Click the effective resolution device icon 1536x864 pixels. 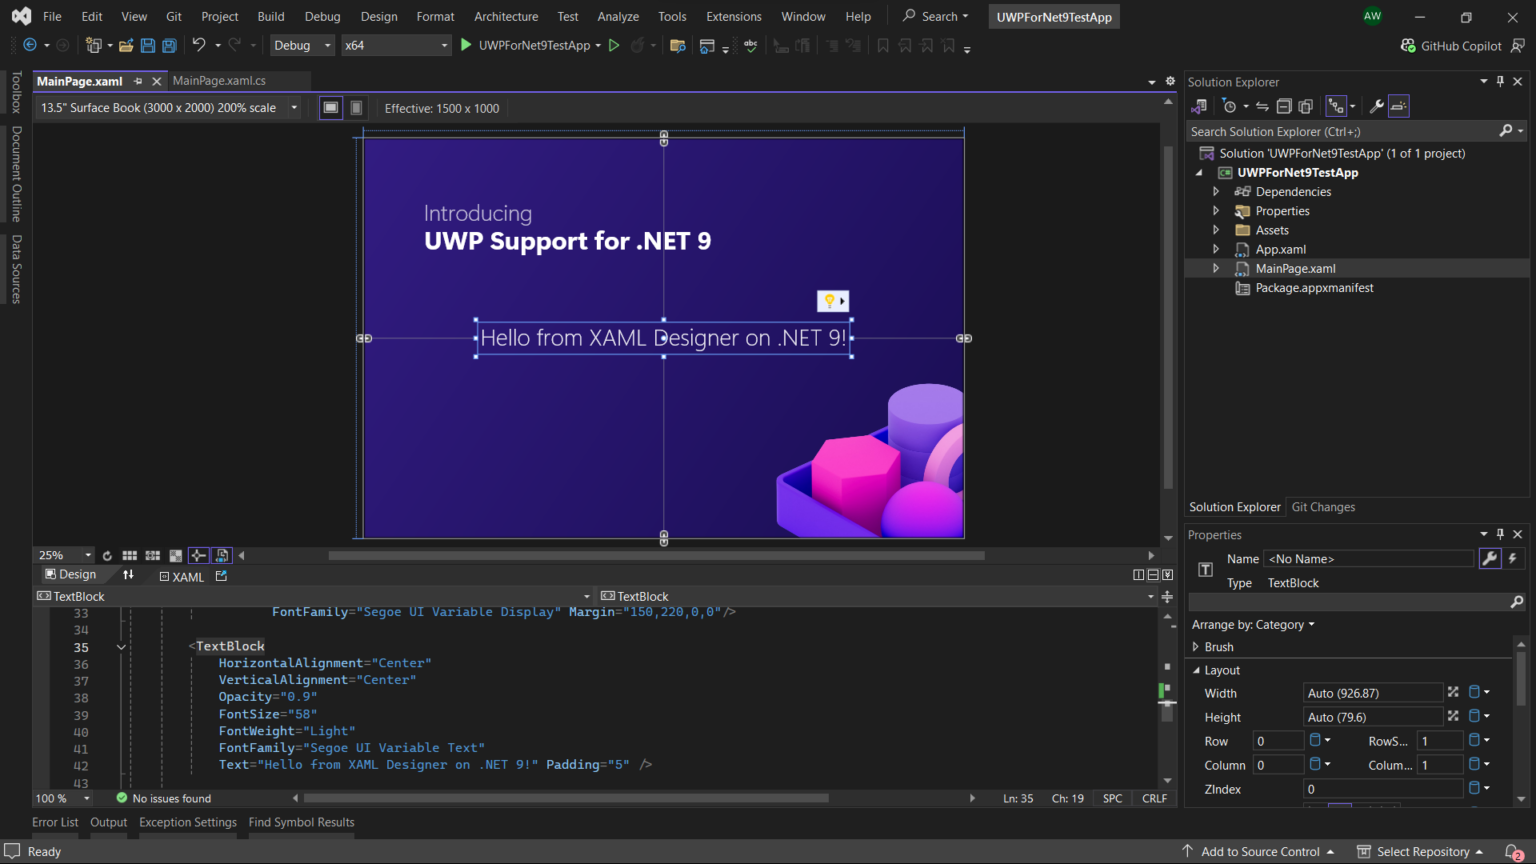pyautogui.click(x=330, y=107)
